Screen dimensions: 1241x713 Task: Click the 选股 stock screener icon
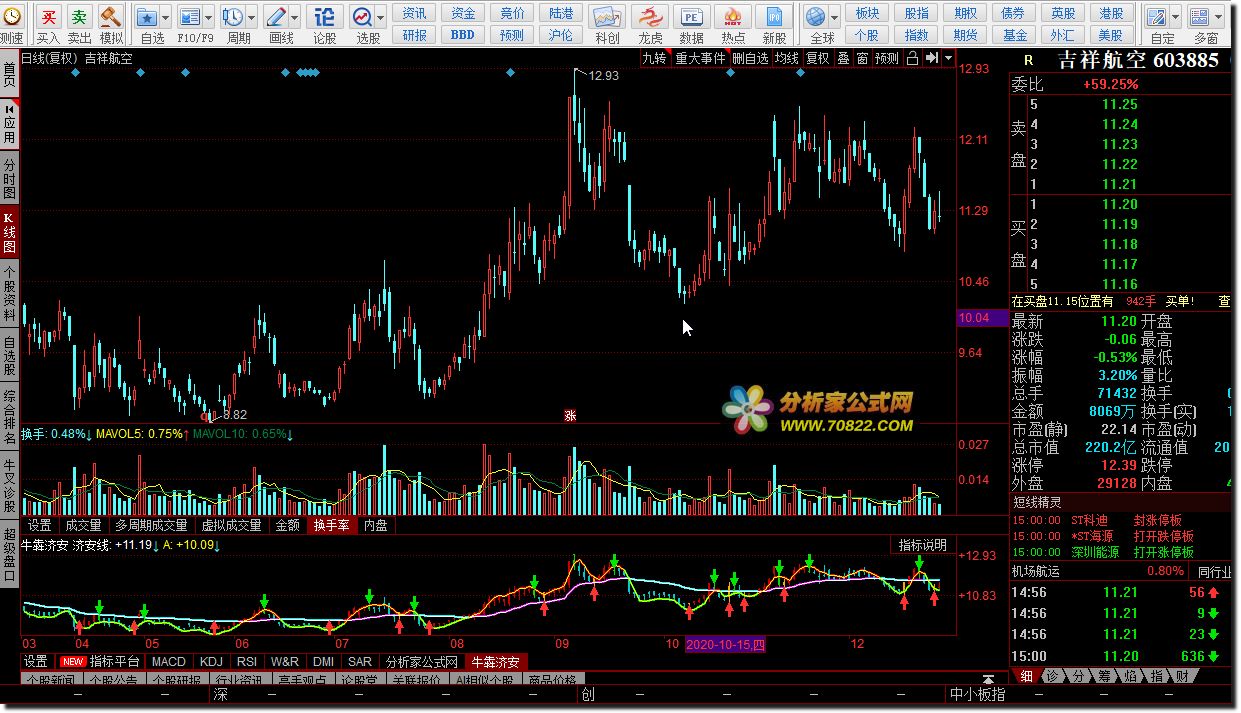point(362,17)
